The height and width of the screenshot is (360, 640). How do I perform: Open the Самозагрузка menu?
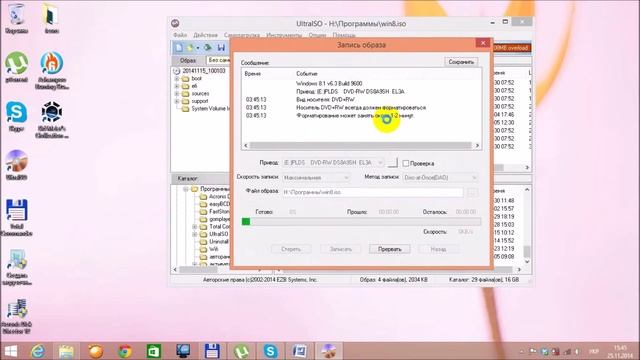tap(242, 35)
